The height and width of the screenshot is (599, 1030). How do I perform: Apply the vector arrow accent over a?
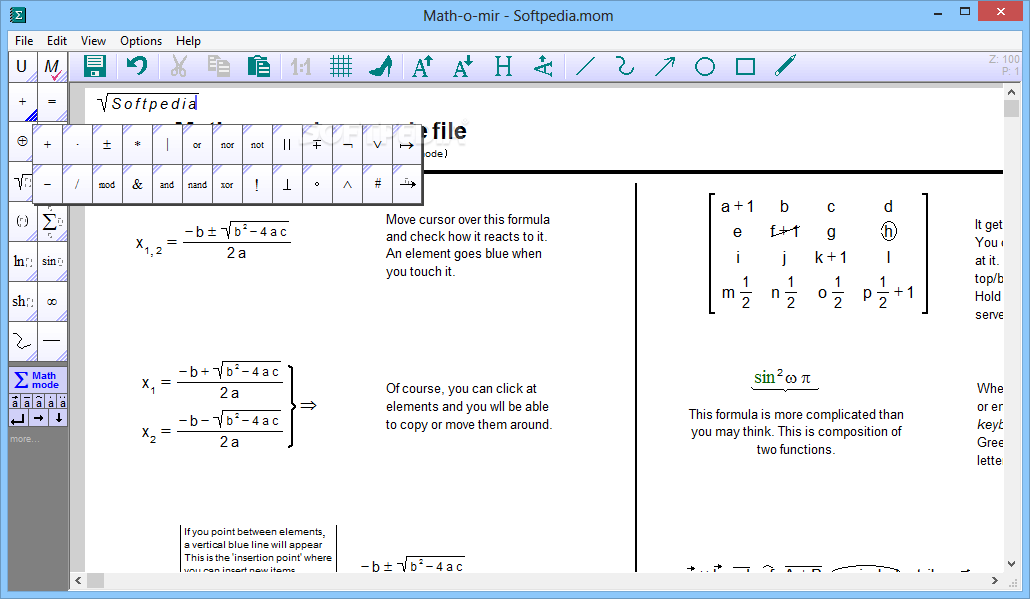pos(15,401)
